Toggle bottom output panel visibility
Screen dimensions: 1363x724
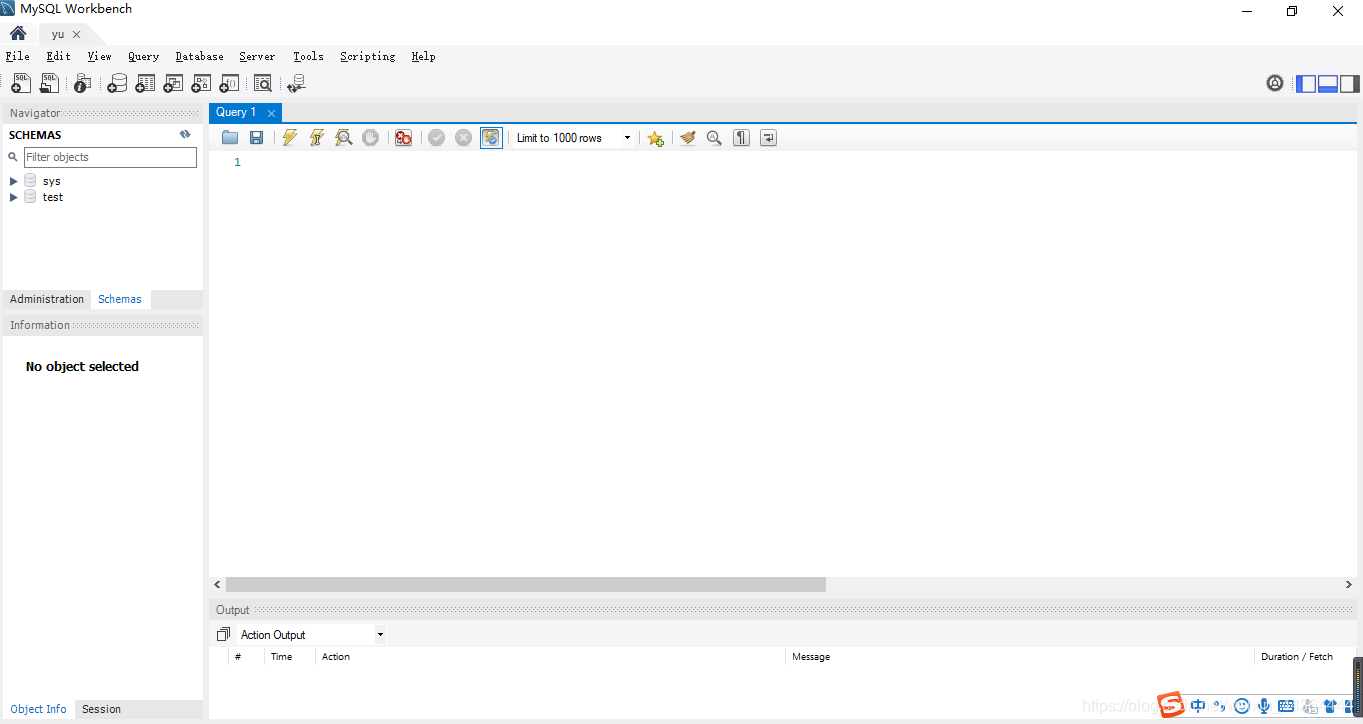pyautogui.click(x=1328, y=84)
